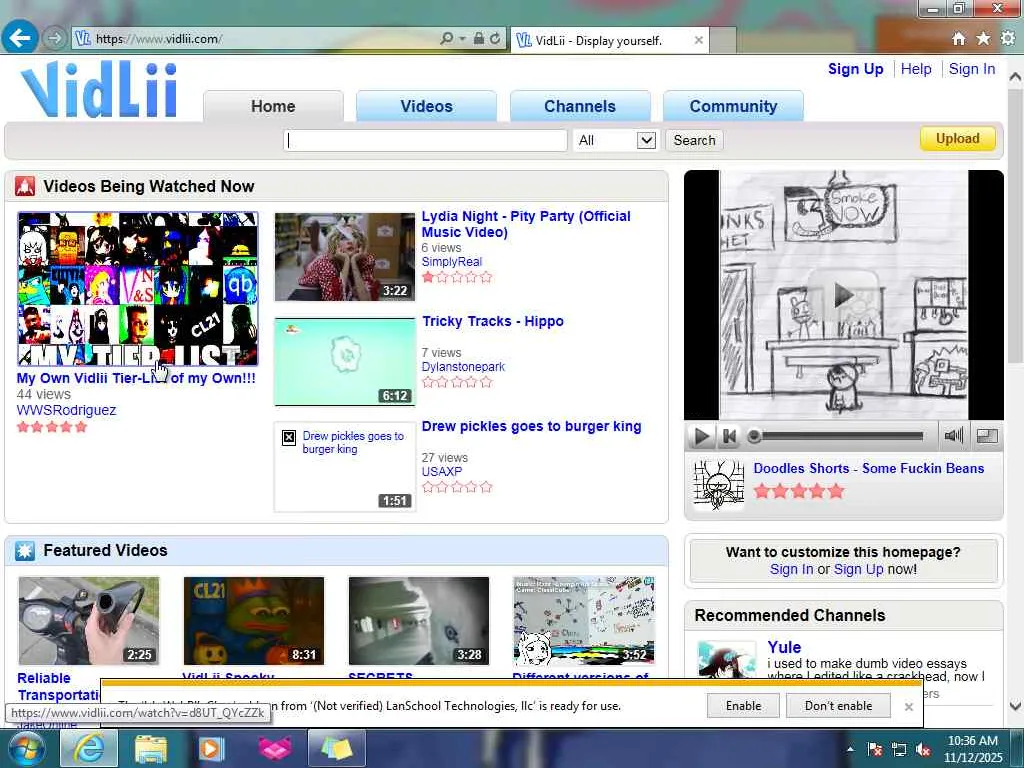1024x768 pixels.
Task: Click Sign Up in customize homepage box
Action: [858, 569]
